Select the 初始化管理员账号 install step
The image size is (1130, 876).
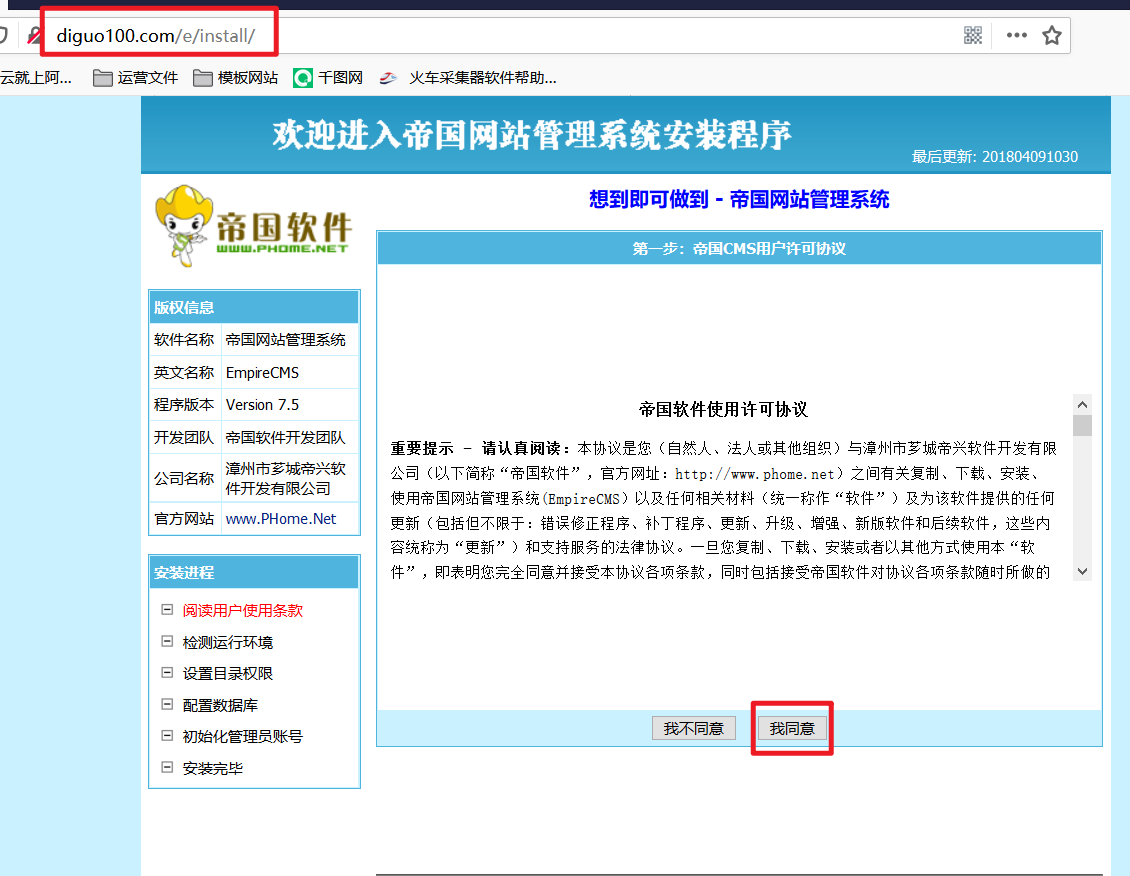(243, 736)
